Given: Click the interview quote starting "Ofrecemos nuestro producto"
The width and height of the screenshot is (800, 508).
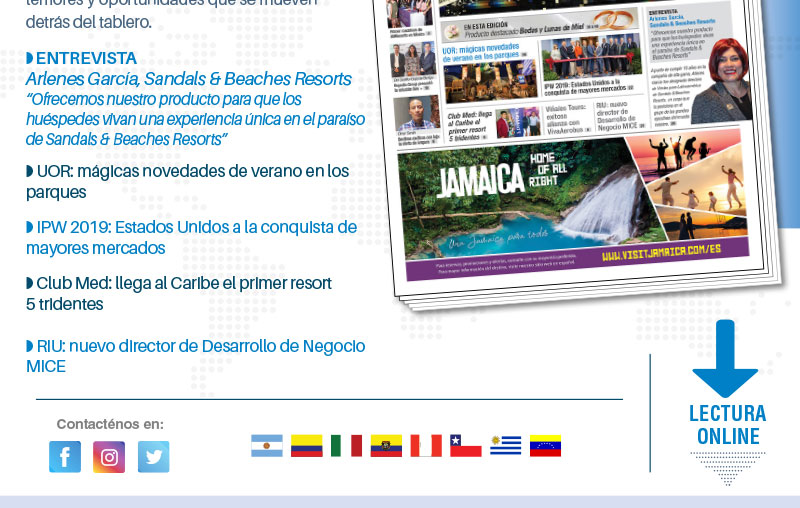Looking at the screenshot, I should [x=195, y=119].
